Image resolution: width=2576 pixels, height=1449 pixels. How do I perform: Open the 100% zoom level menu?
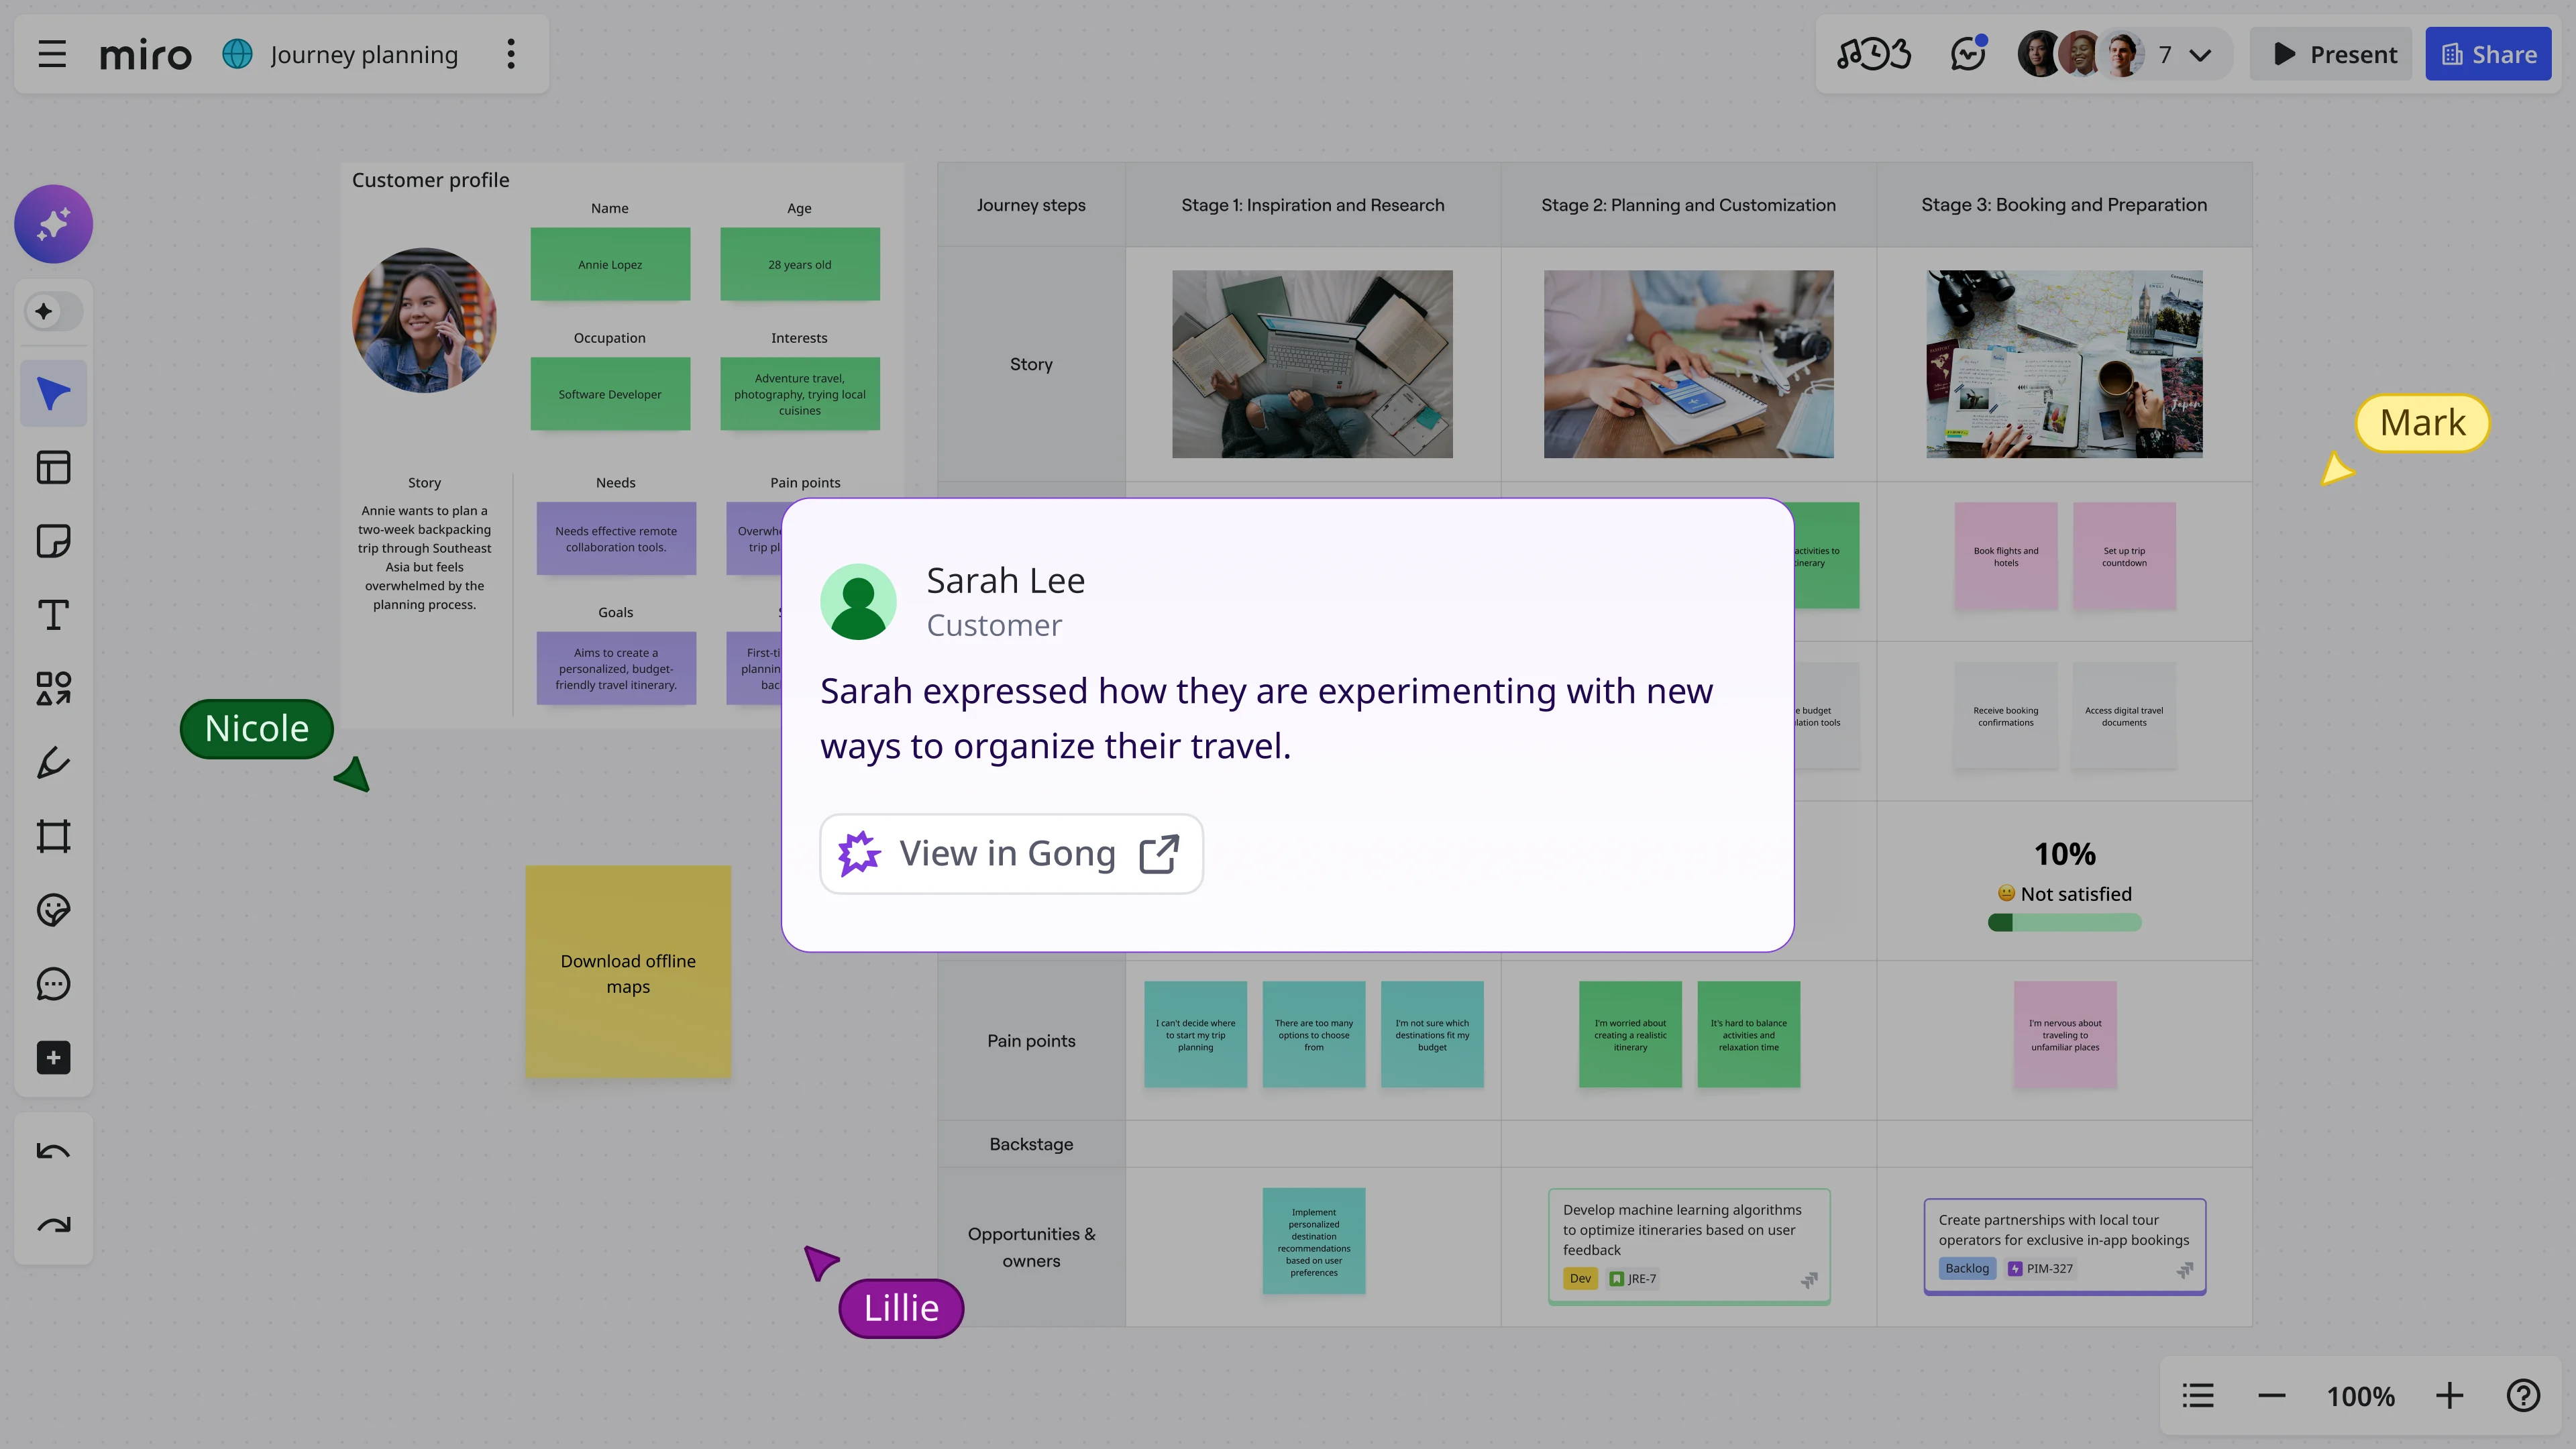[2360, 1396]
